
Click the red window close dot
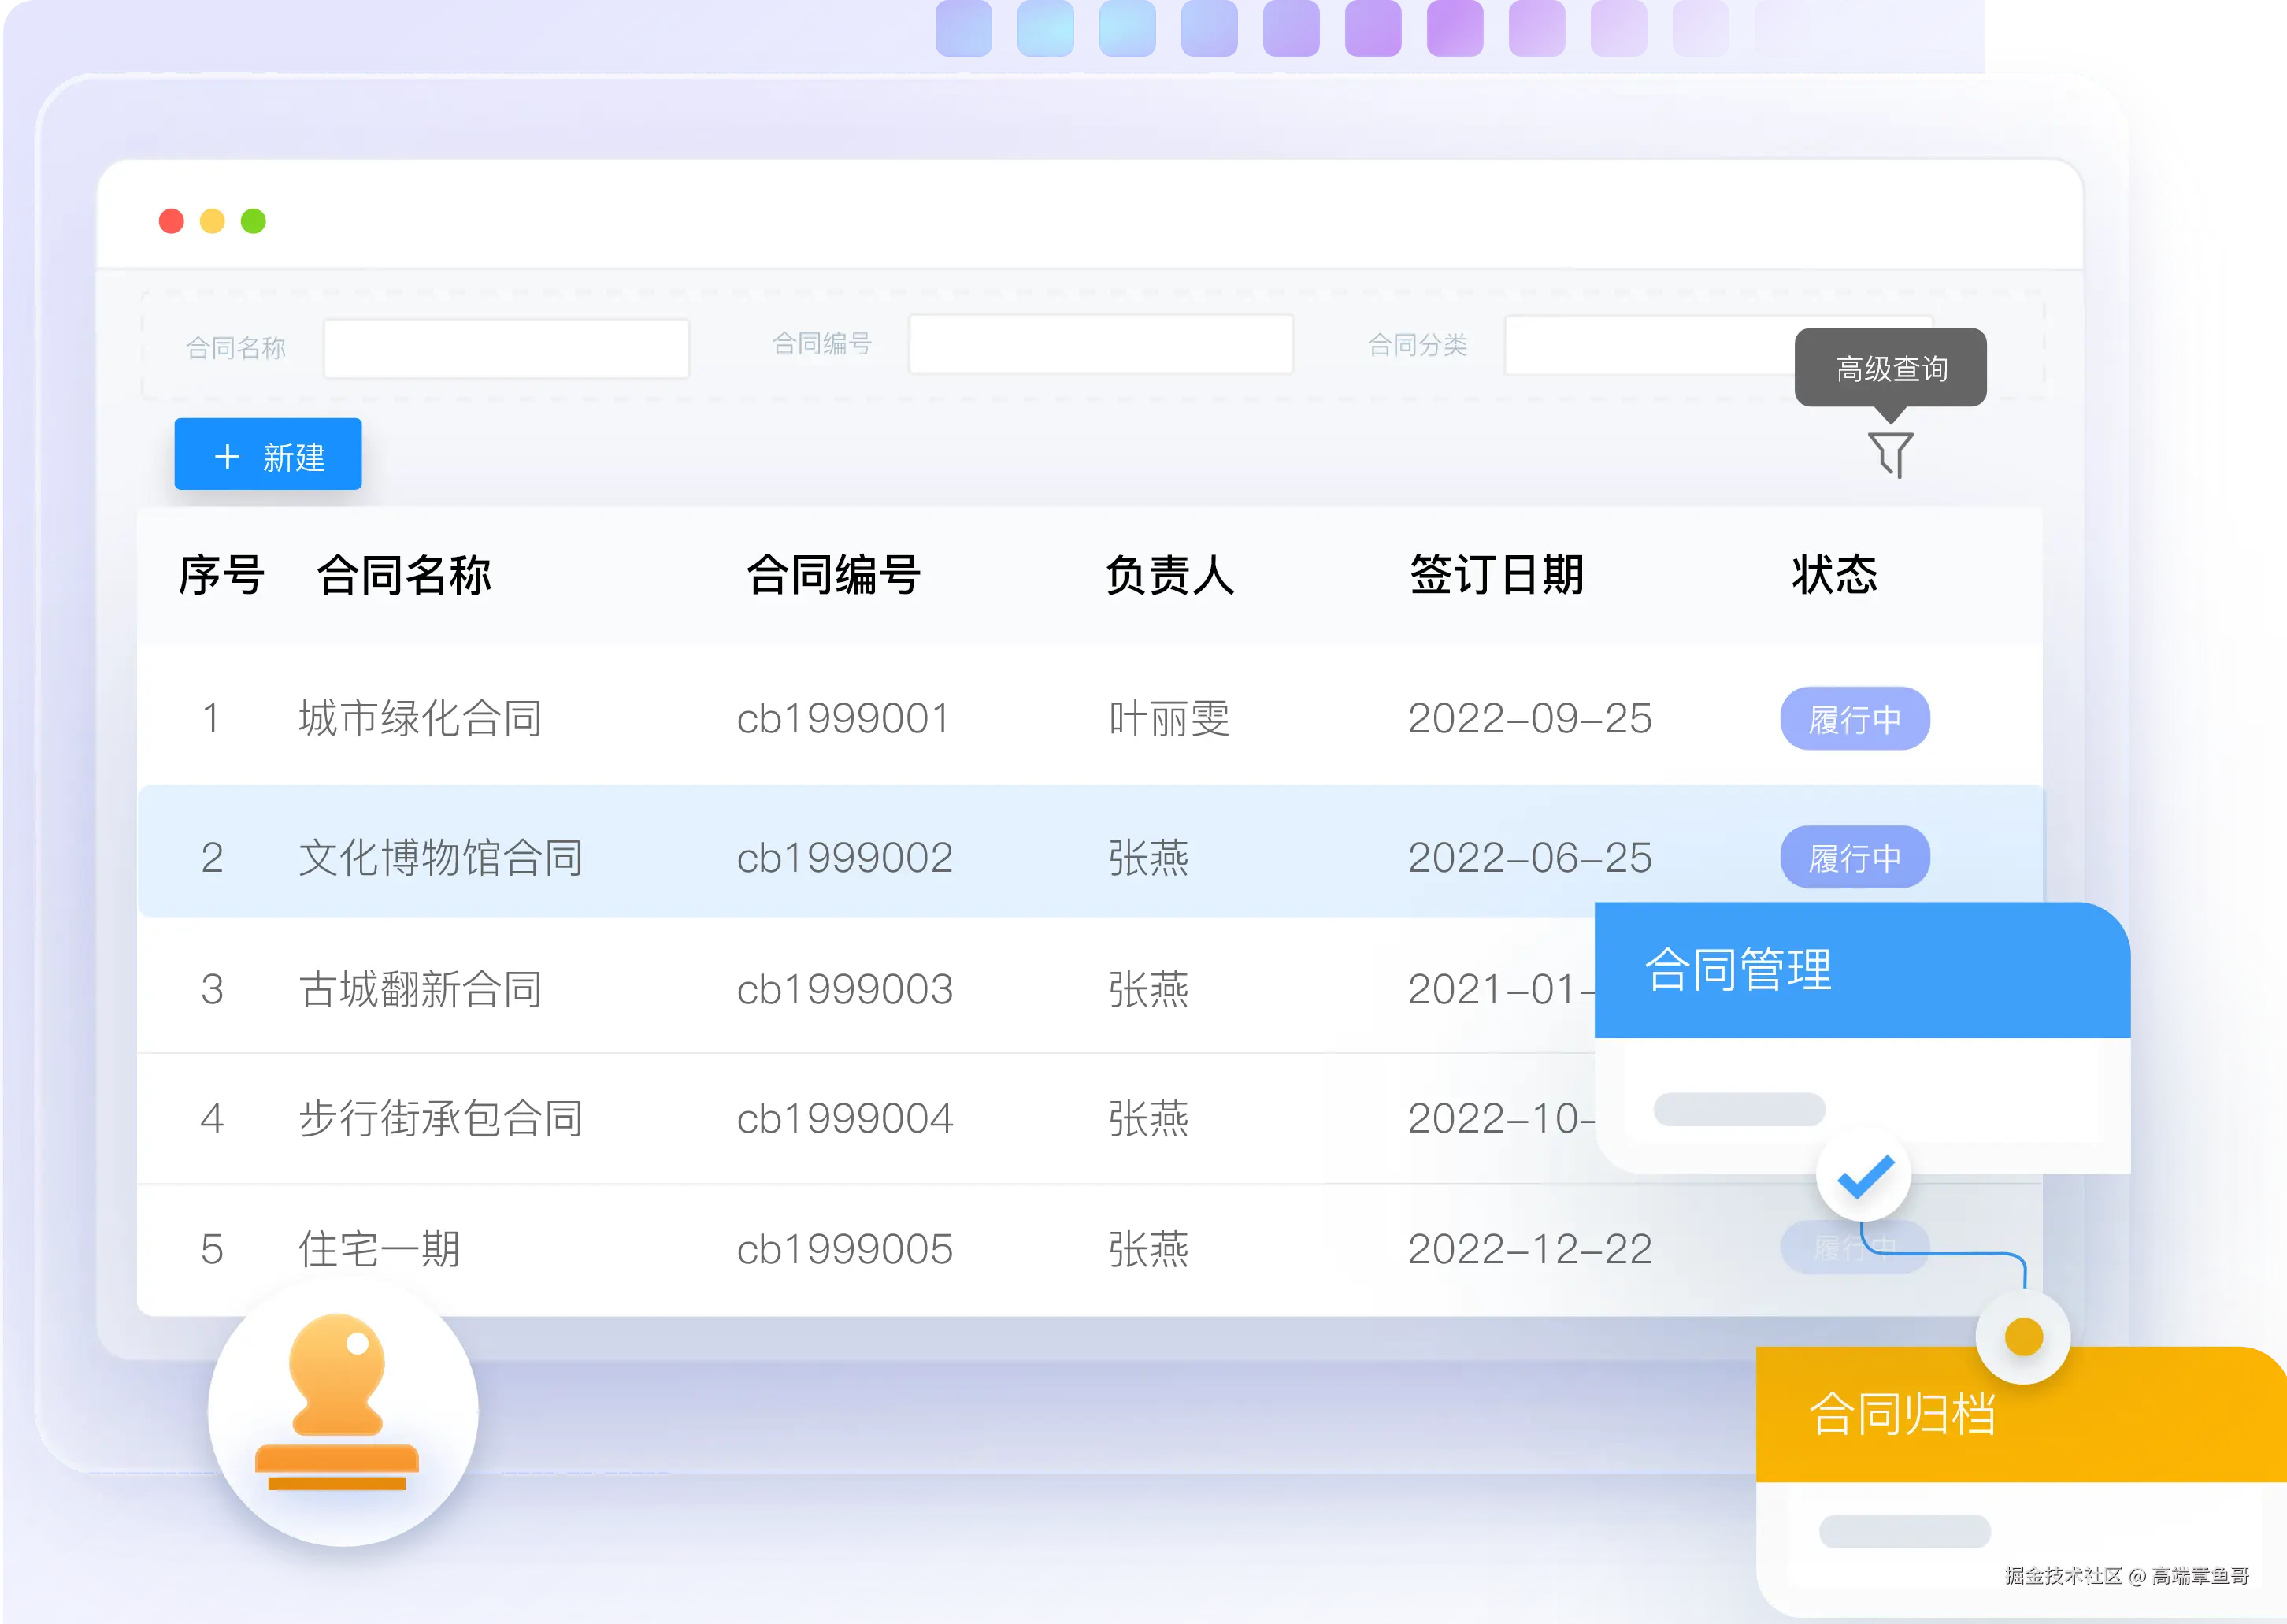click(171, 221)
